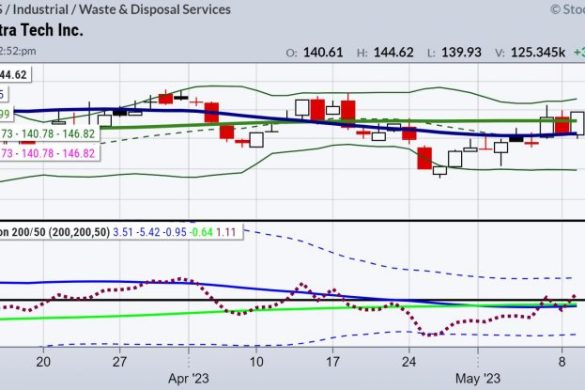Select the 17 date tick on the axis

point(332,362)
